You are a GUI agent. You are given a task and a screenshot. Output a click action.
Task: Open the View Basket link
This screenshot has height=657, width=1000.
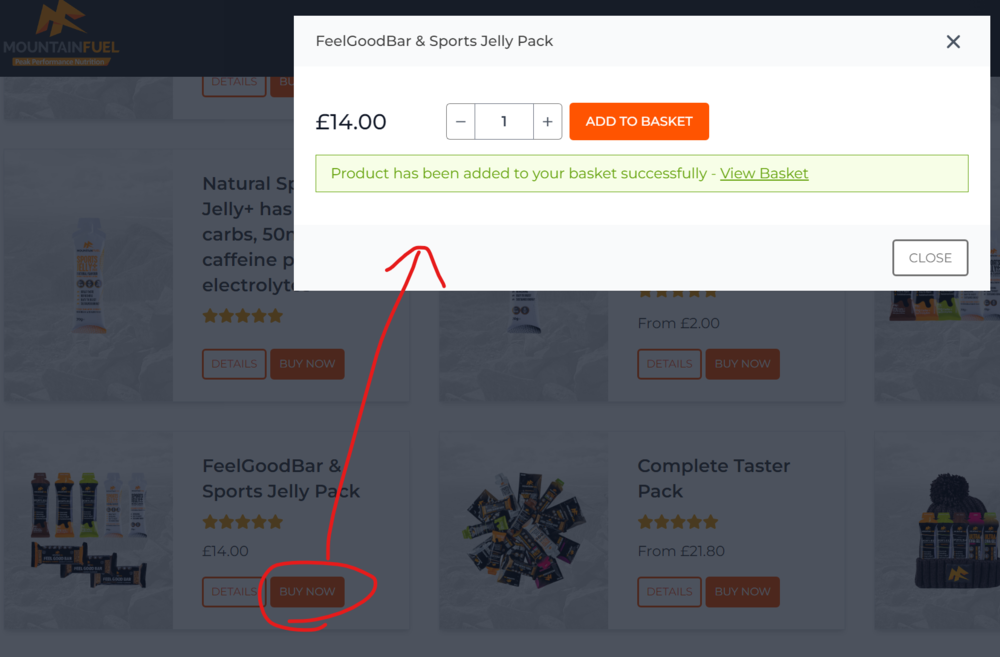pyautogui.click(x=764, y=173)
